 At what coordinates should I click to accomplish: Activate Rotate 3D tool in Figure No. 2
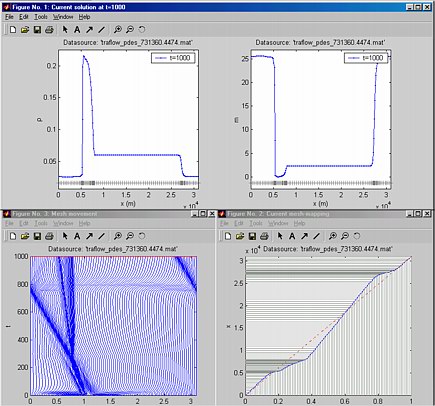(357, 236)
